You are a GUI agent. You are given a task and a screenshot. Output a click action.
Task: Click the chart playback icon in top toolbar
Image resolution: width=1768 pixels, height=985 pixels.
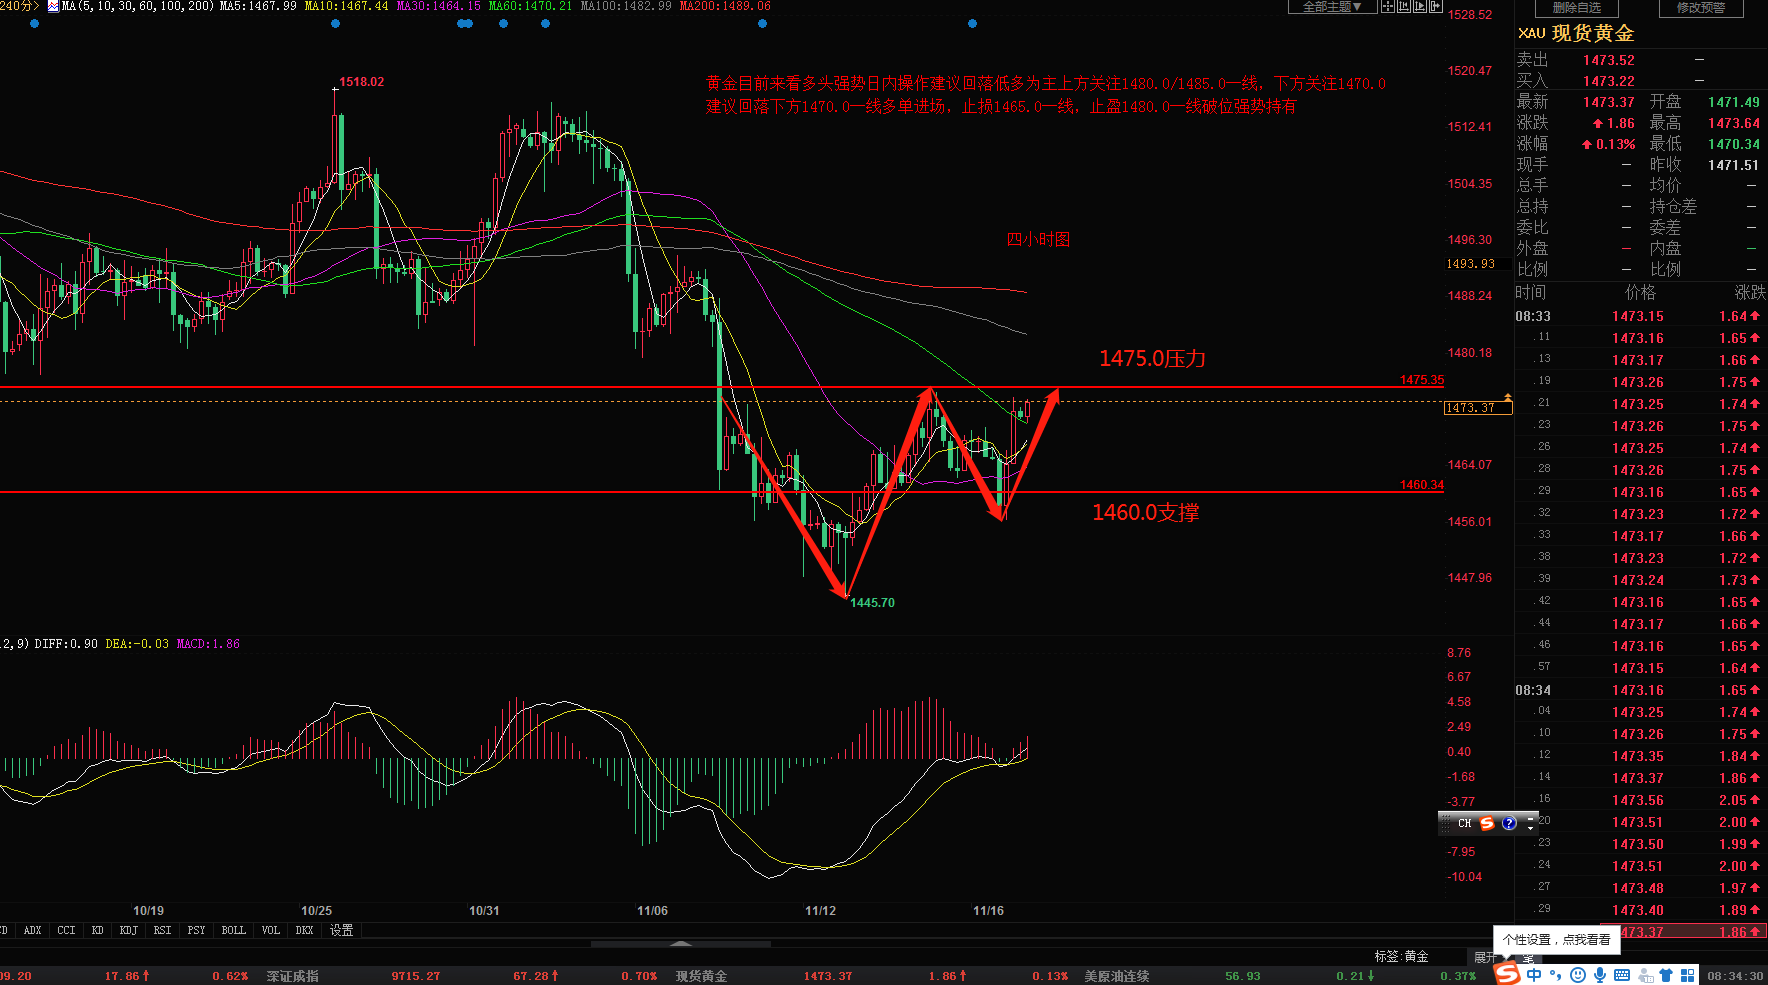(x=1420, y=6)
